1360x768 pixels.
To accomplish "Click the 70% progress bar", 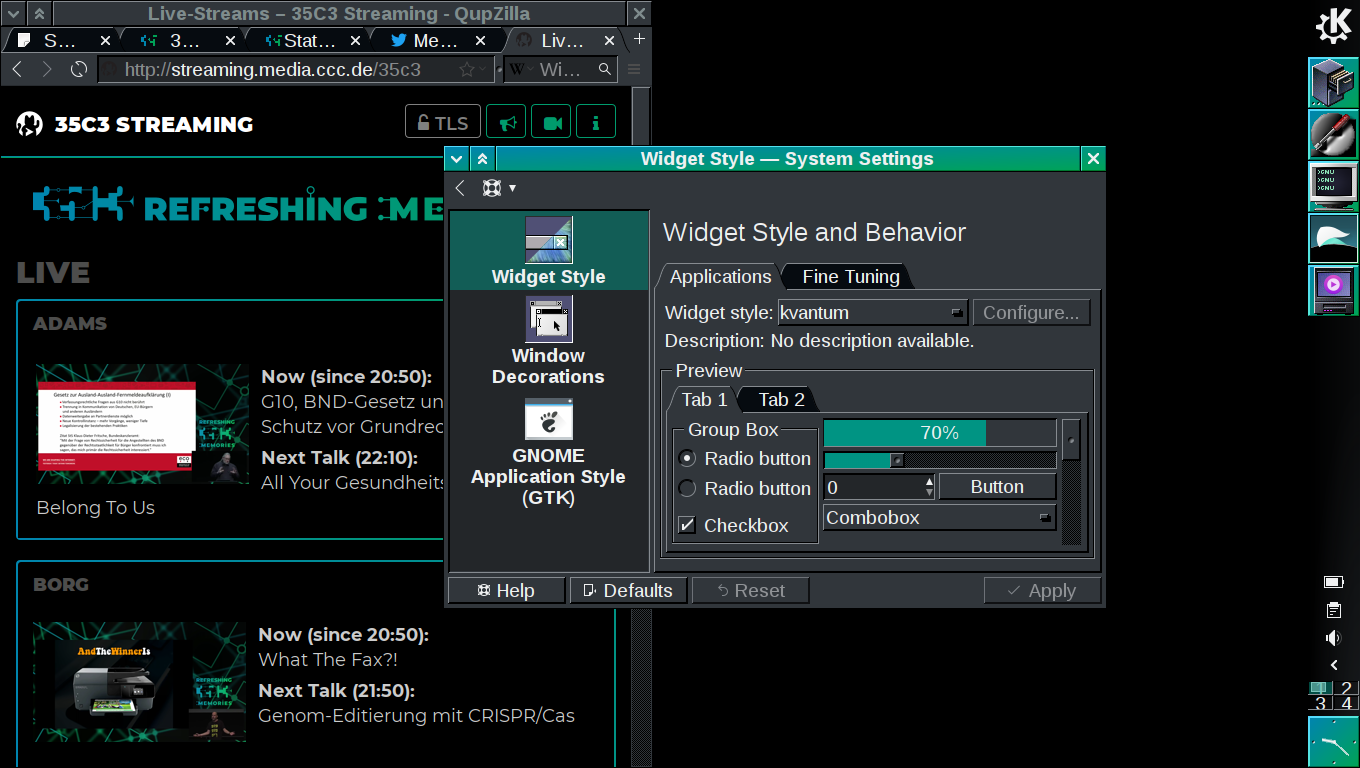I will (x=940, y=433).
